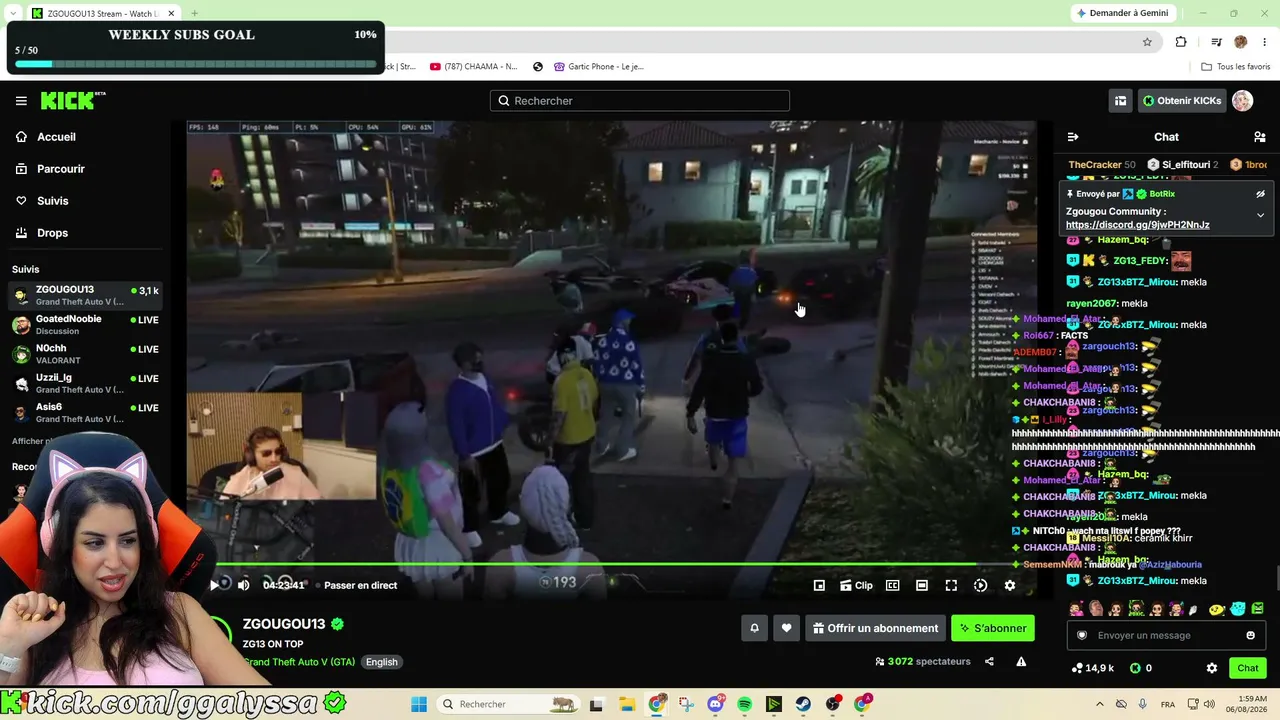Seek on the video progress bar
Screen dimensions: 1280x720
click(612, 565)
